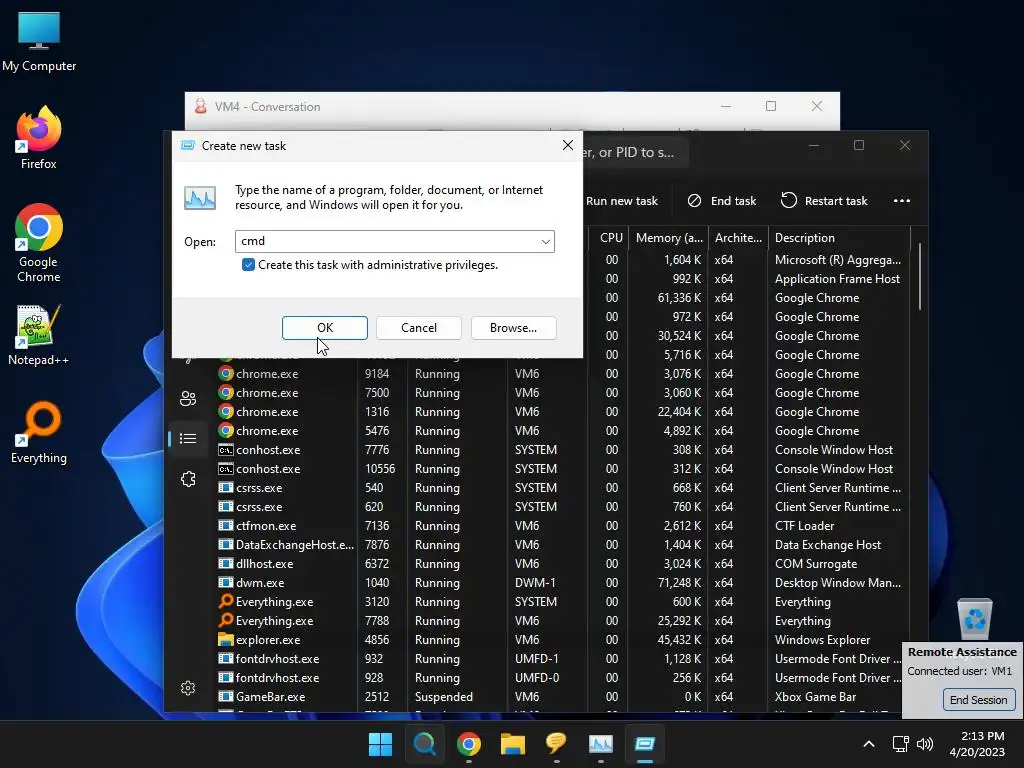Switch to the conversation app on taskbar

[556, 744]
